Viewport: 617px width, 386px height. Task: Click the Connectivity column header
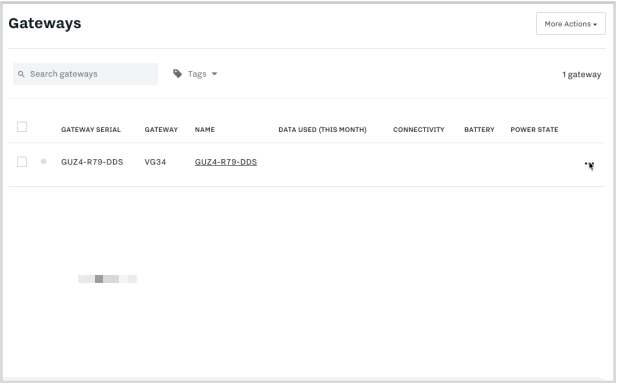pyautogui.click(x=419, y=129)
